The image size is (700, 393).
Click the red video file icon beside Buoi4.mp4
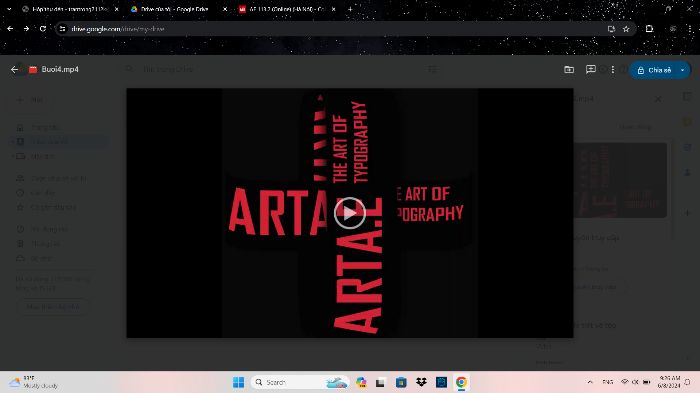33,70
